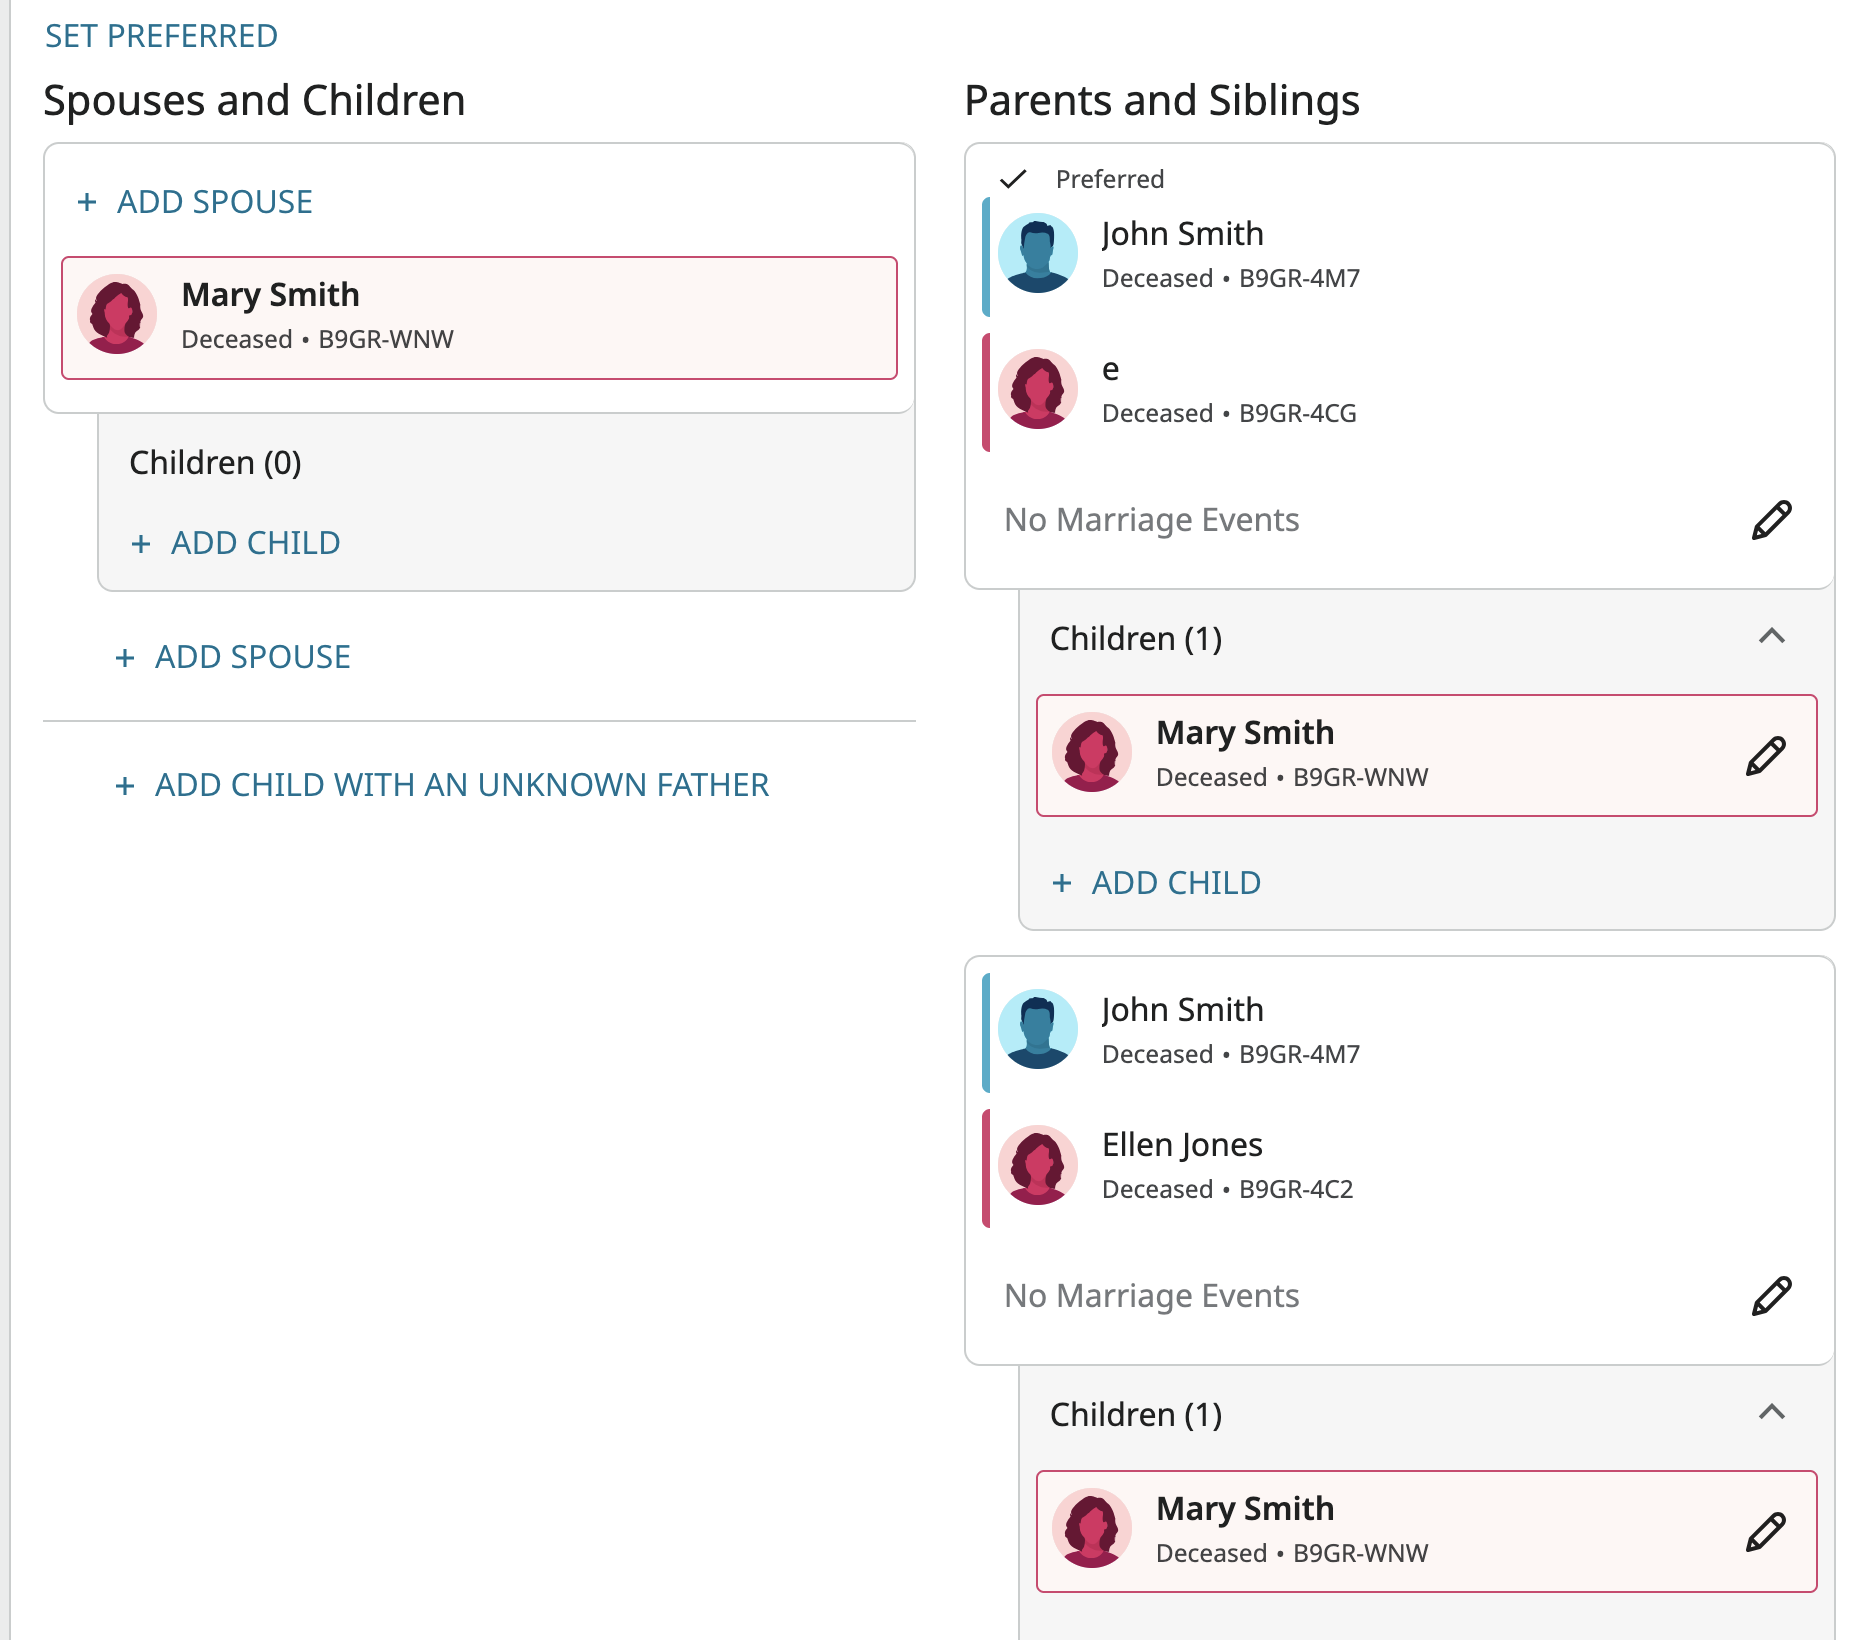Add a child in the Children (0) section
Screen dimensions: 1858x1640
236,543
